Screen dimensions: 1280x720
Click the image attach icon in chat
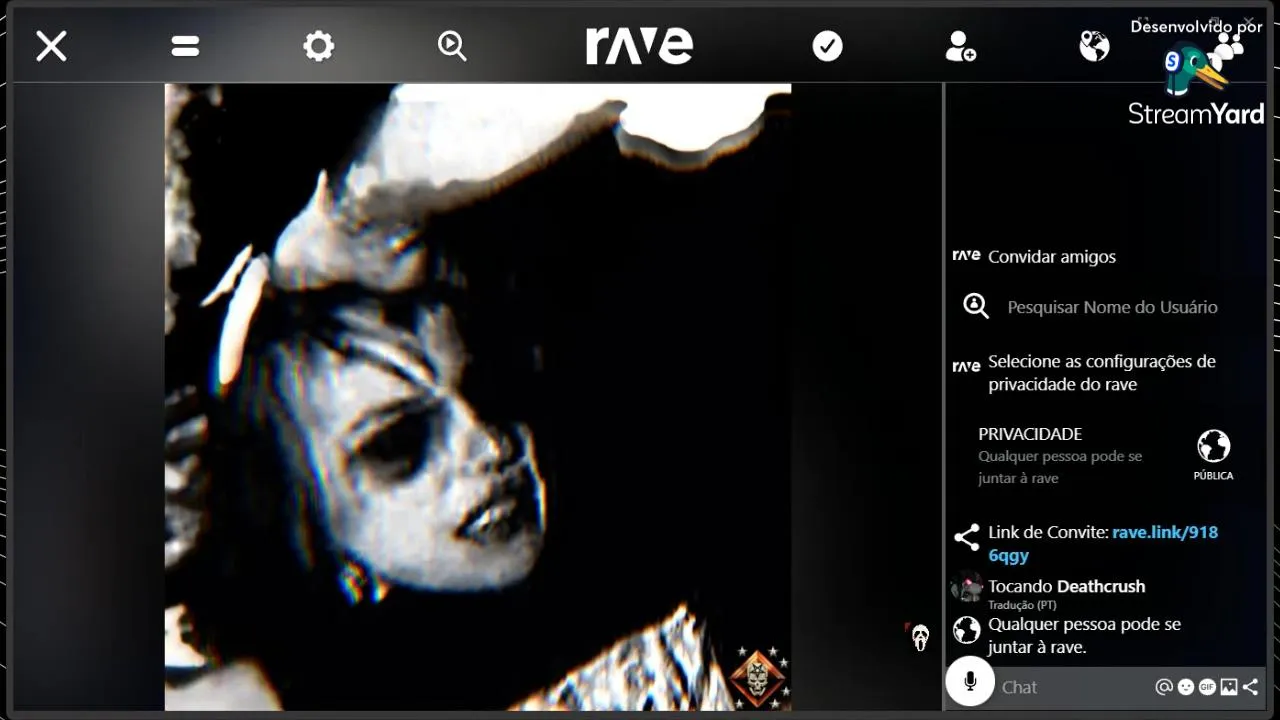1229,687
